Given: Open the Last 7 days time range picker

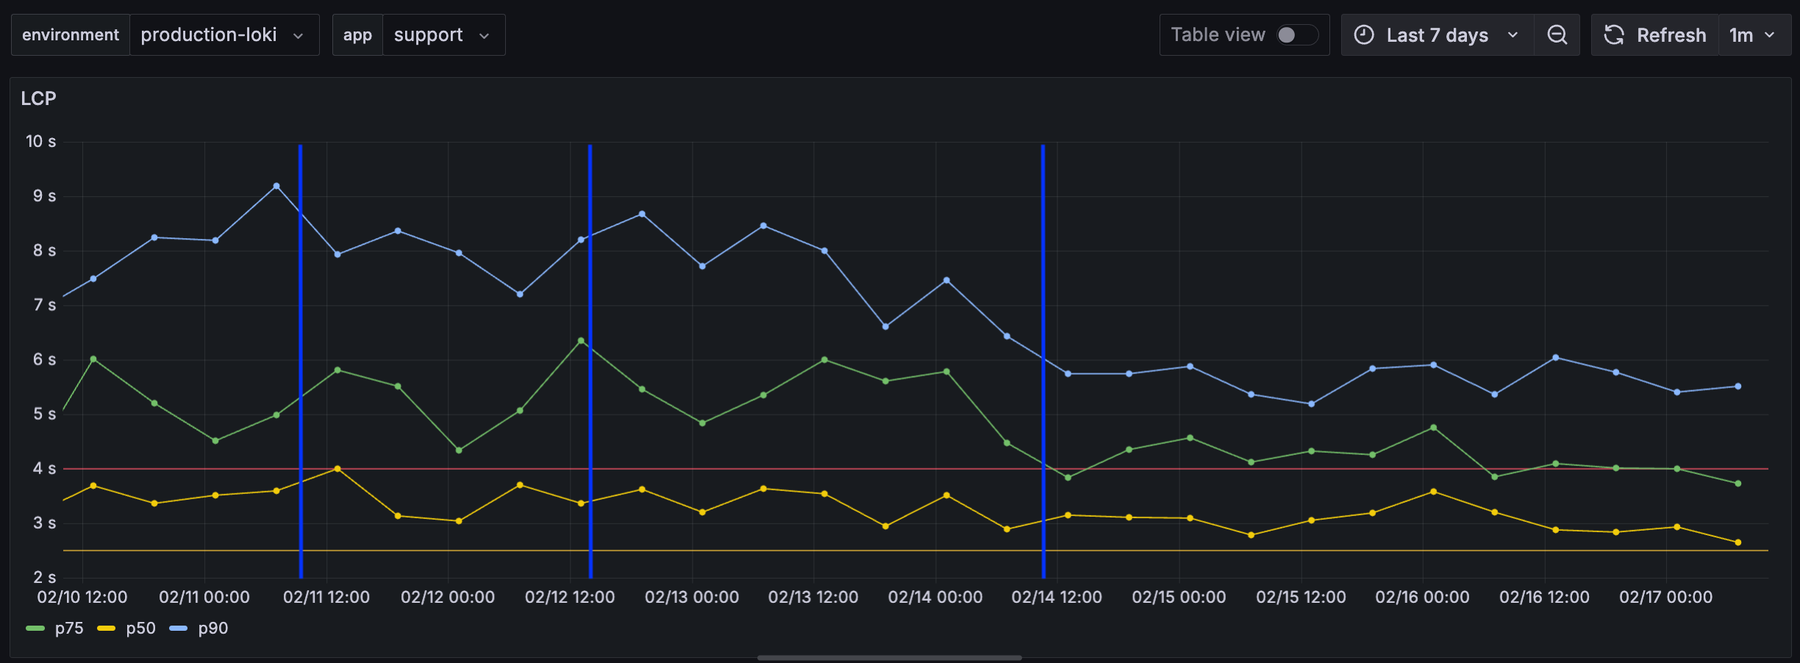Looking at the screenshot, I should click(1437, 35).
